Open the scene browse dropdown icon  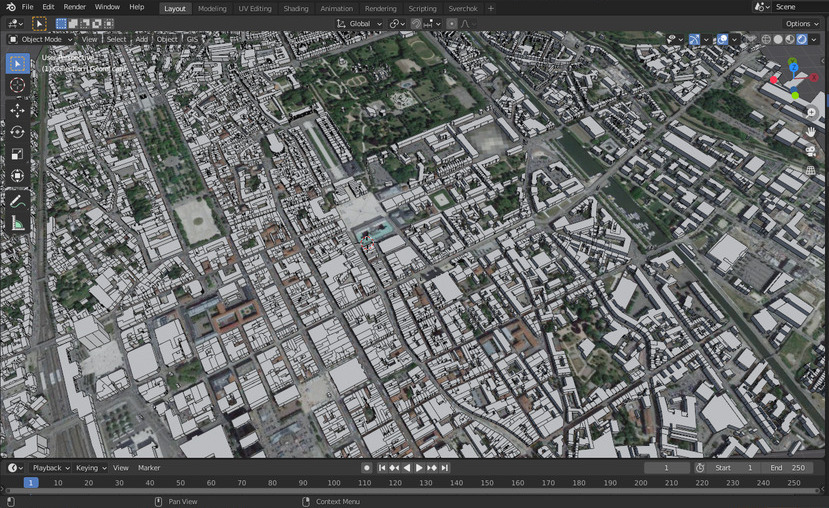point(762,7)
